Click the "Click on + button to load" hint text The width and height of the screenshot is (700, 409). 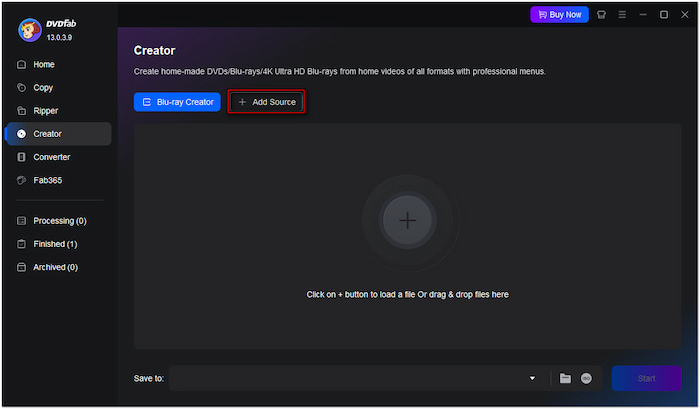(407, 295)
